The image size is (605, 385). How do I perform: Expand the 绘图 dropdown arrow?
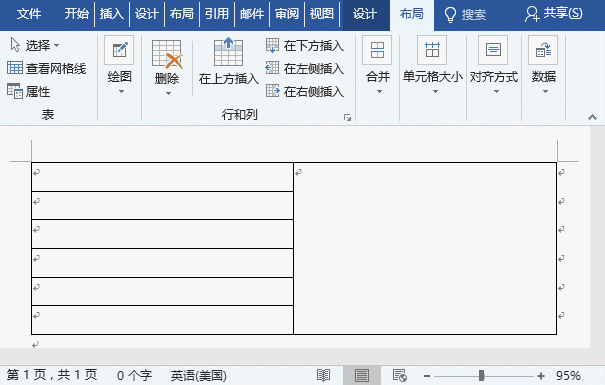[x=121, y=92]
